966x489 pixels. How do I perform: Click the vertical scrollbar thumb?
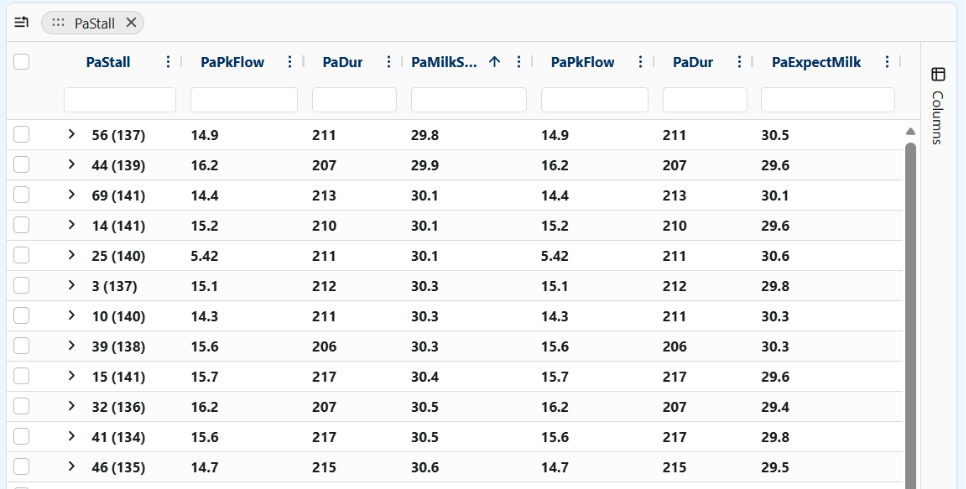point(910,300)
